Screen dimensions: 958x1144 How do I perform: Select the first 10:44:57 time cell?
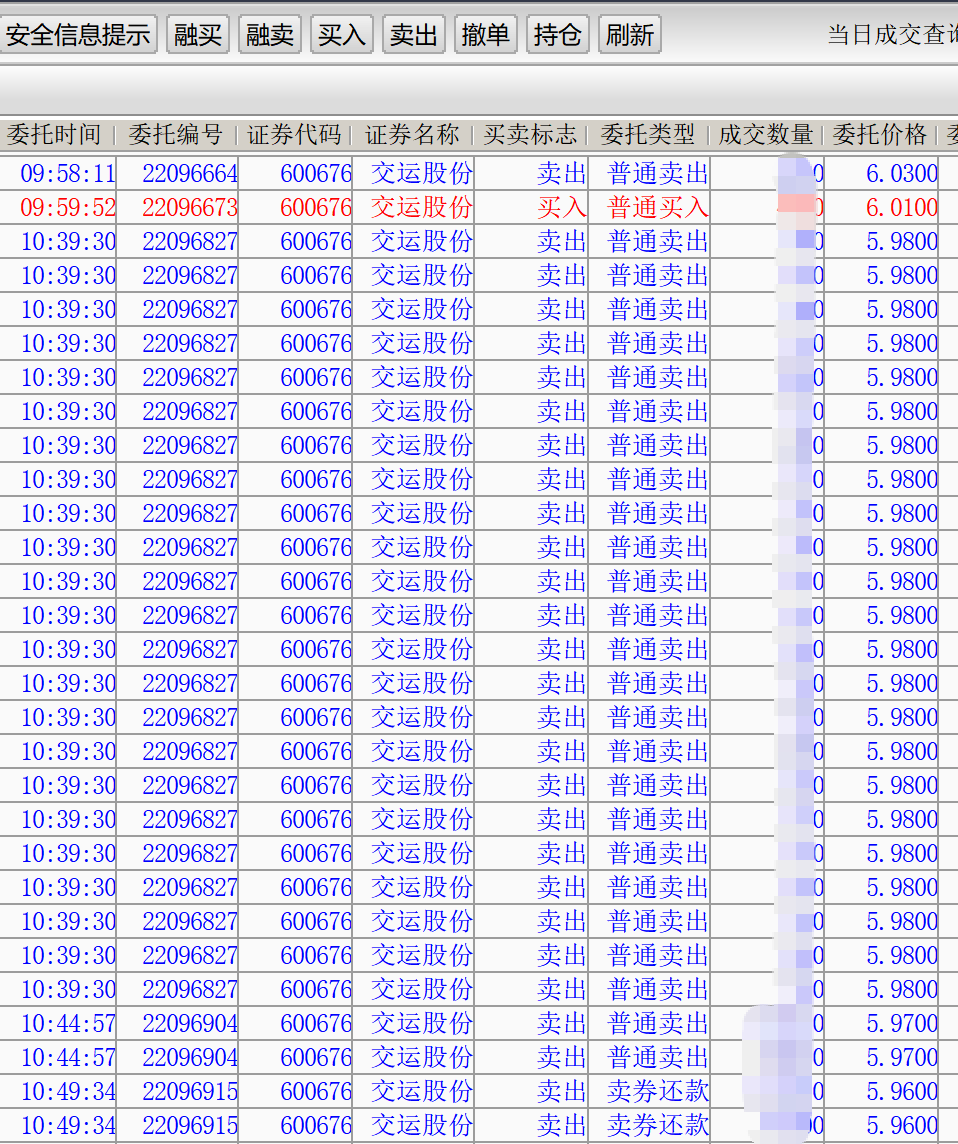[x=68, y=1024]
